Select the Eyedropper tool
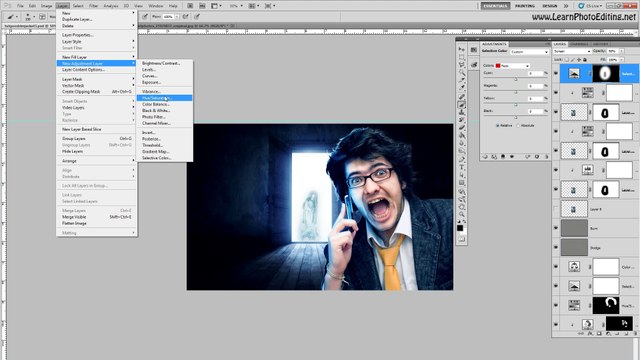This screenshot has width=640, height=360. tap(462, 87)
